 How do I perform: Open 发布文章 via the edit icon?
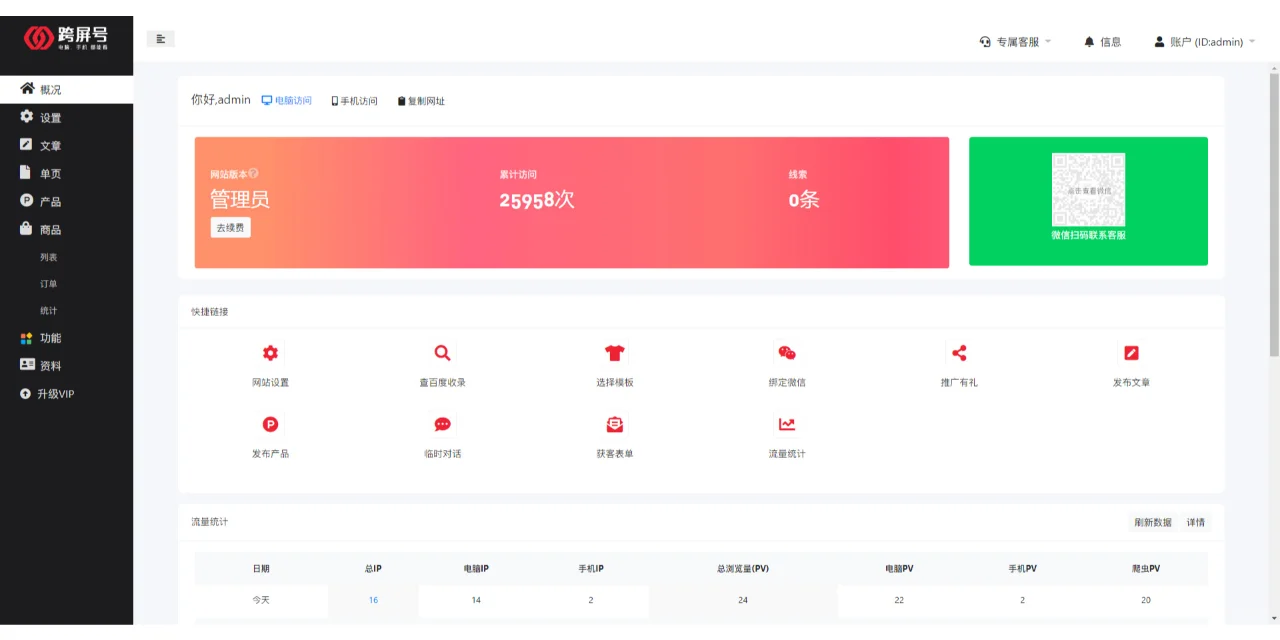pos(1131,353)
